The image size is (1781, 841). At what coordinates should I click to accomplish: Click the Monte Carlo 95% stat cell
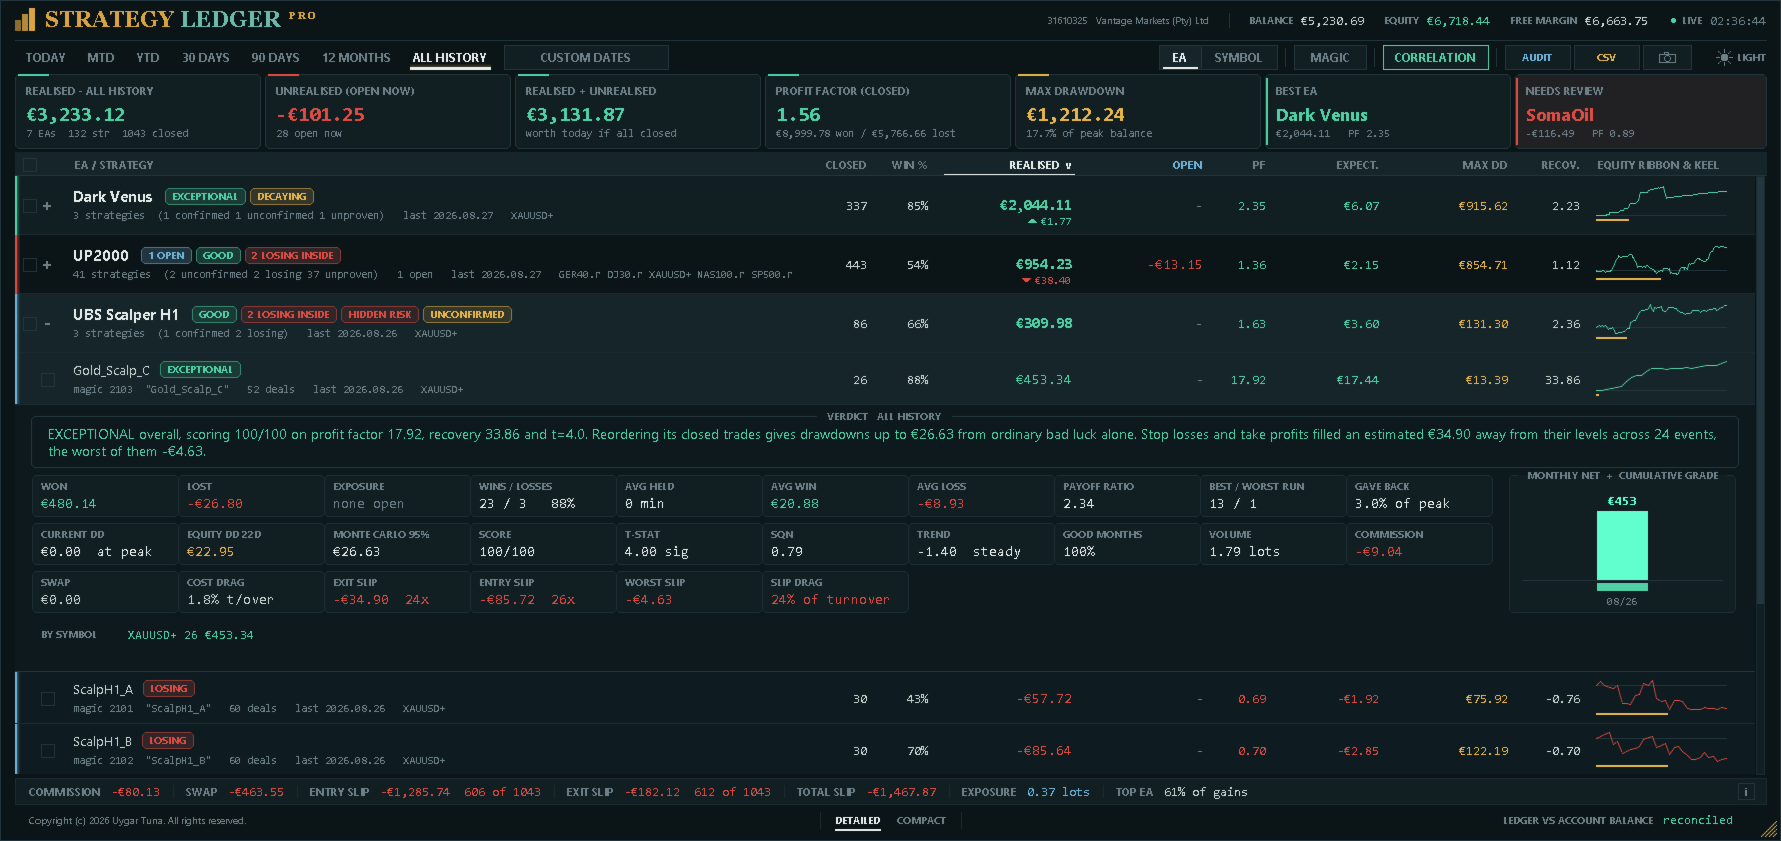(x=397, y=544)
